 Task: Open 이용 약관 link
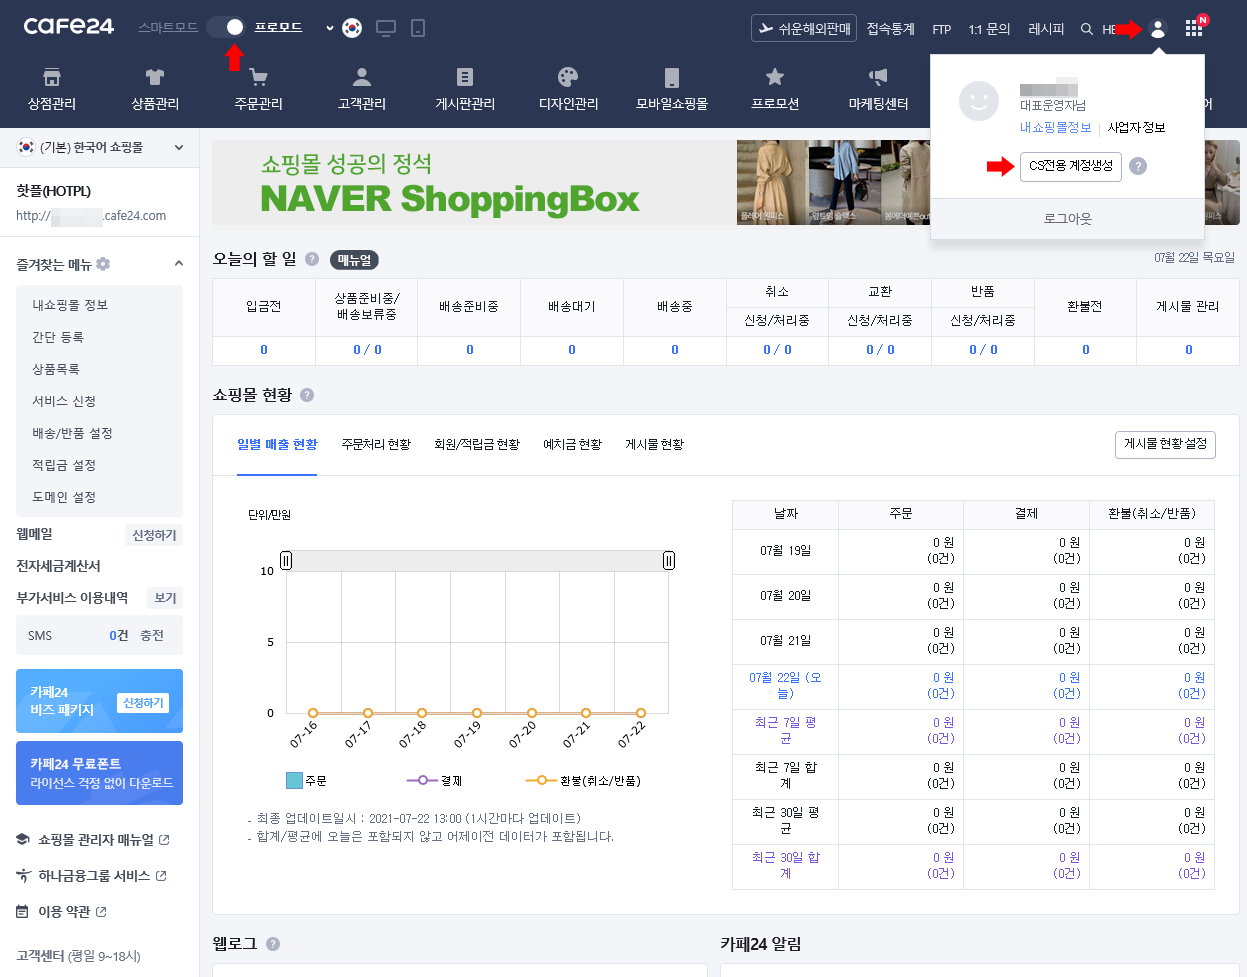coord(64,912)
